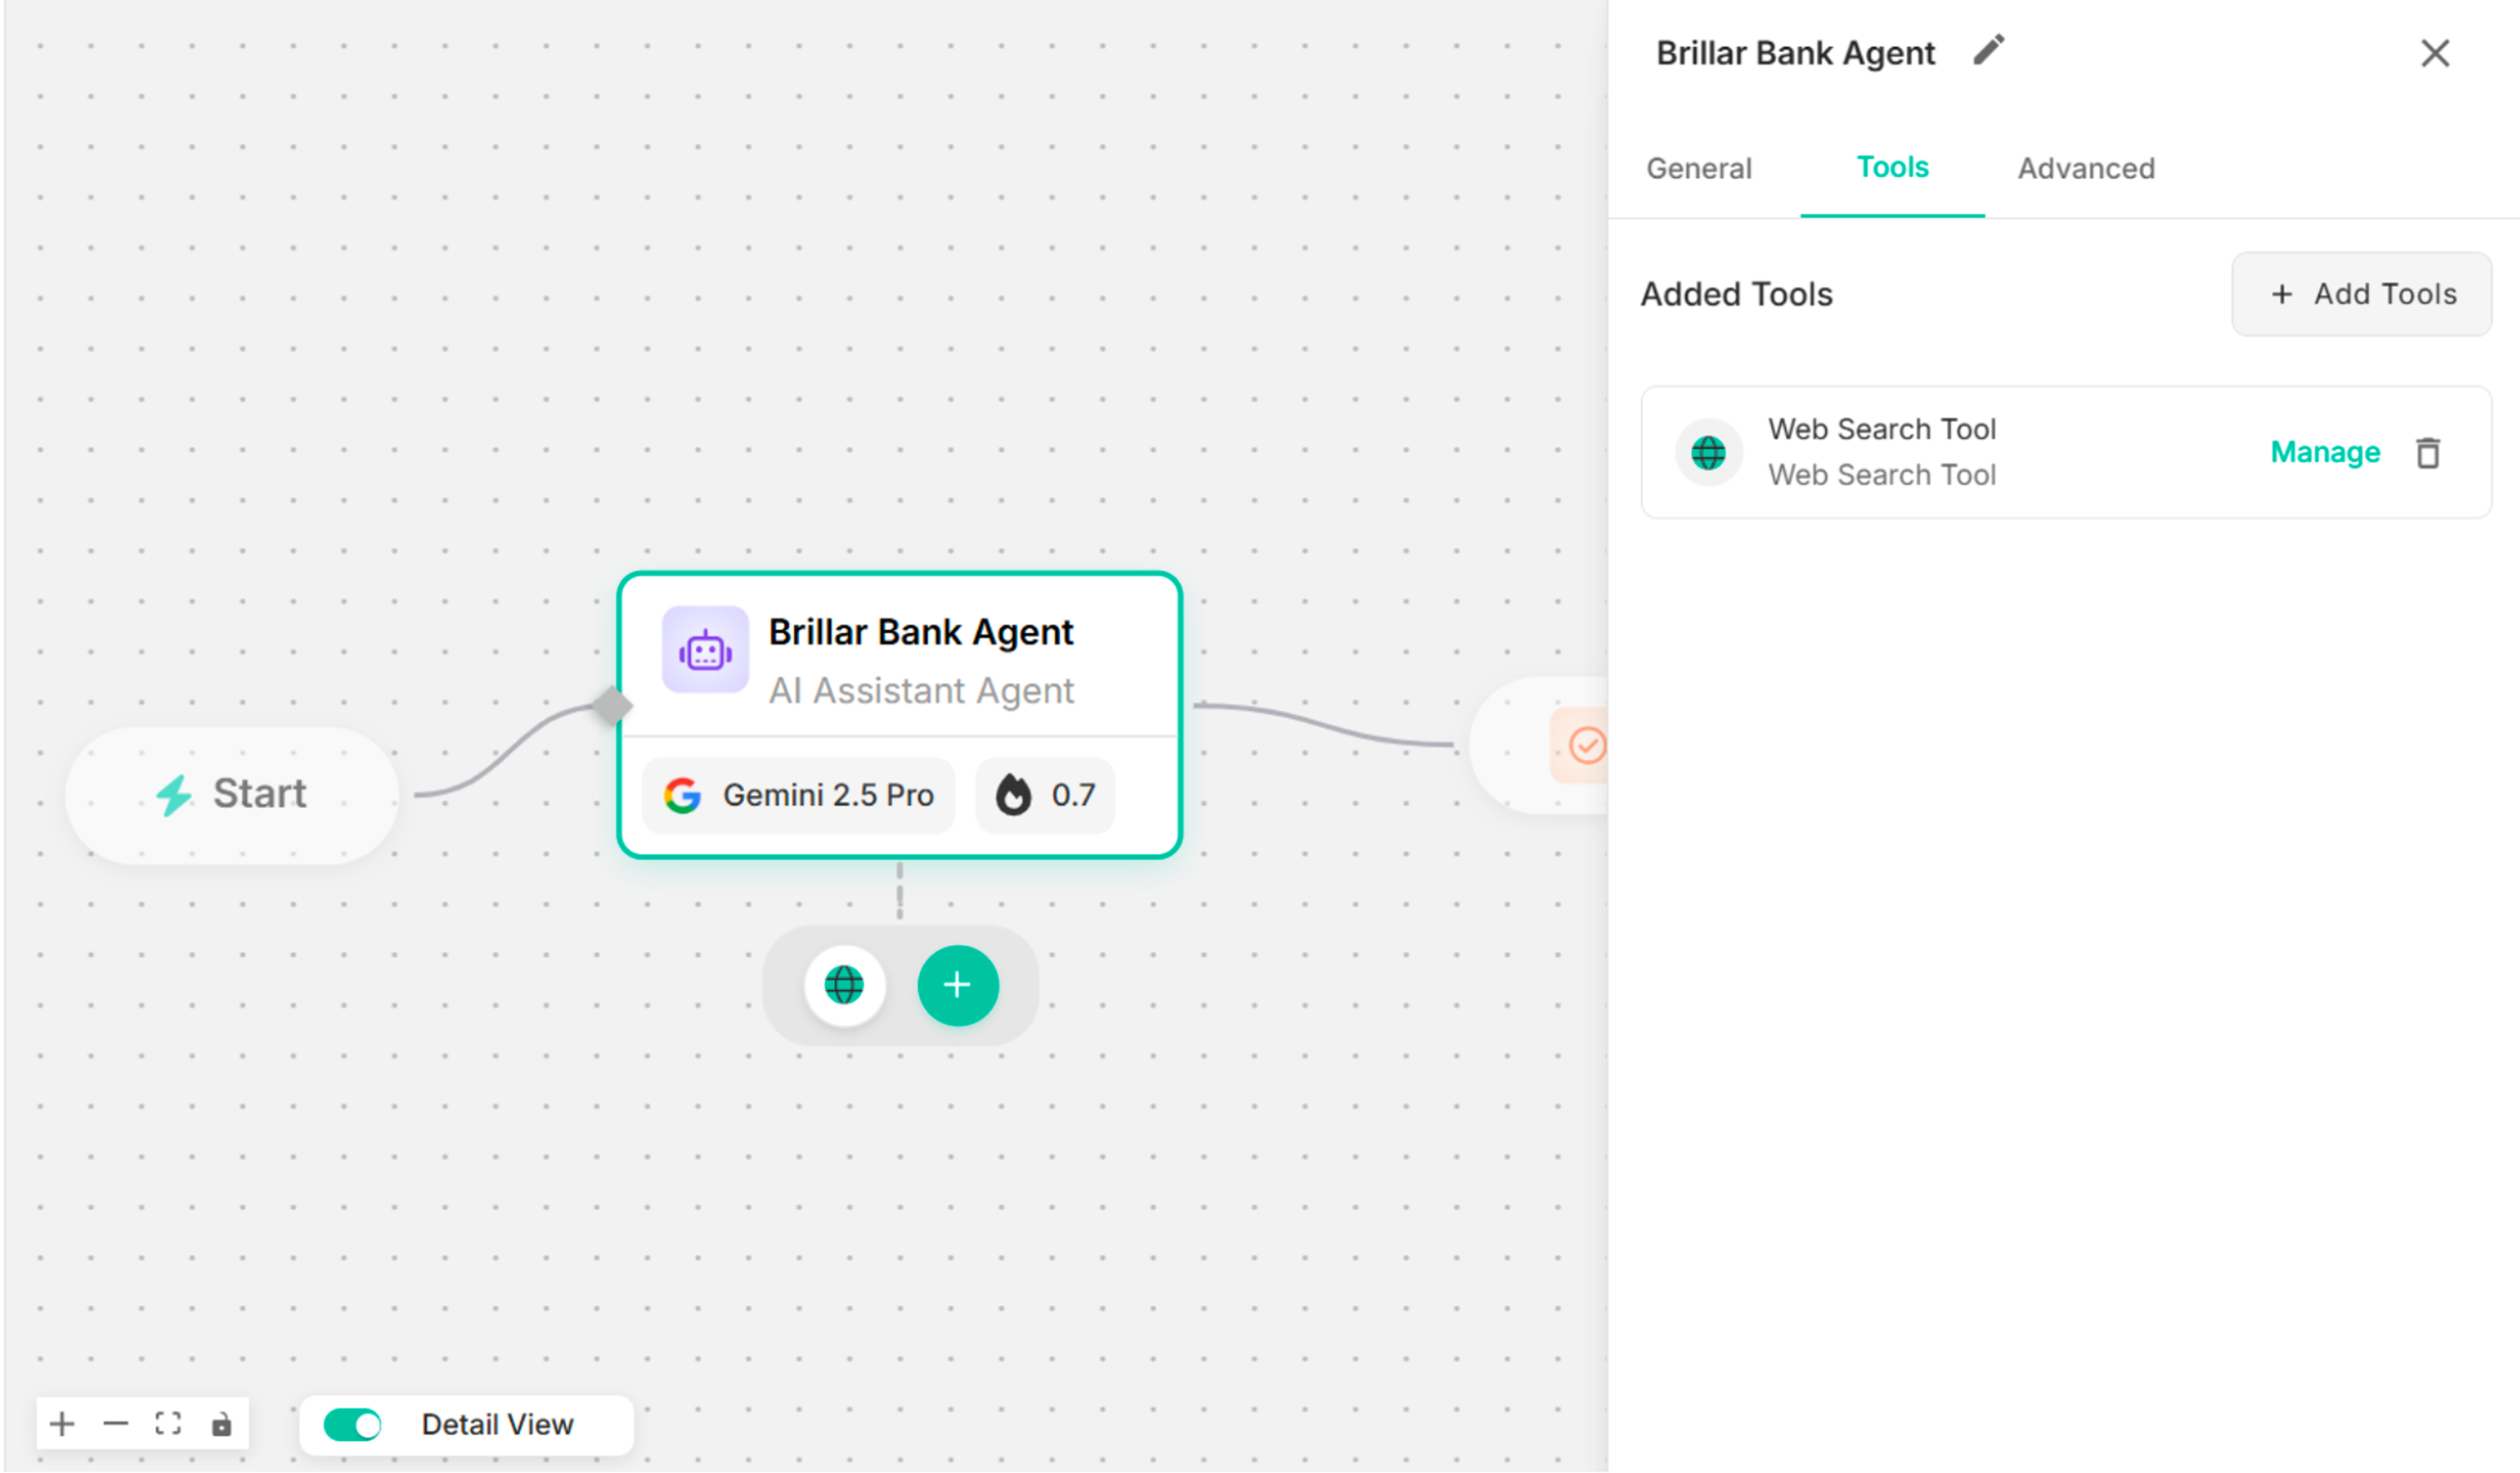The height and width of the screenshot is (1473, 2520).
Task: Select the robot icon on Brillar Bank Agent node
Action: pyautogui.click(x=705, y=650)
